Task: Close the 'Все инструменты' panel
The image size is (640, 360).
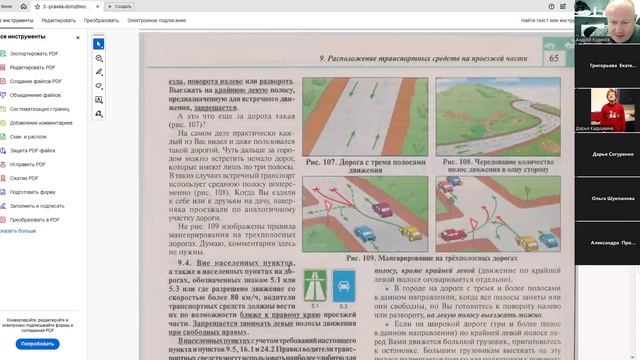Action: [78, 37]
